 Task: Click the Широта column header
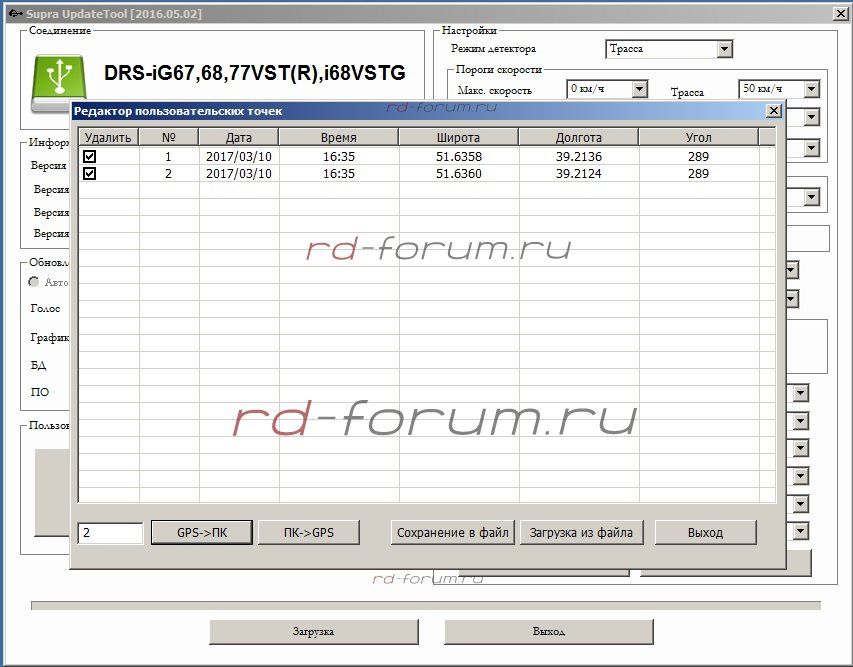point(458,138)
